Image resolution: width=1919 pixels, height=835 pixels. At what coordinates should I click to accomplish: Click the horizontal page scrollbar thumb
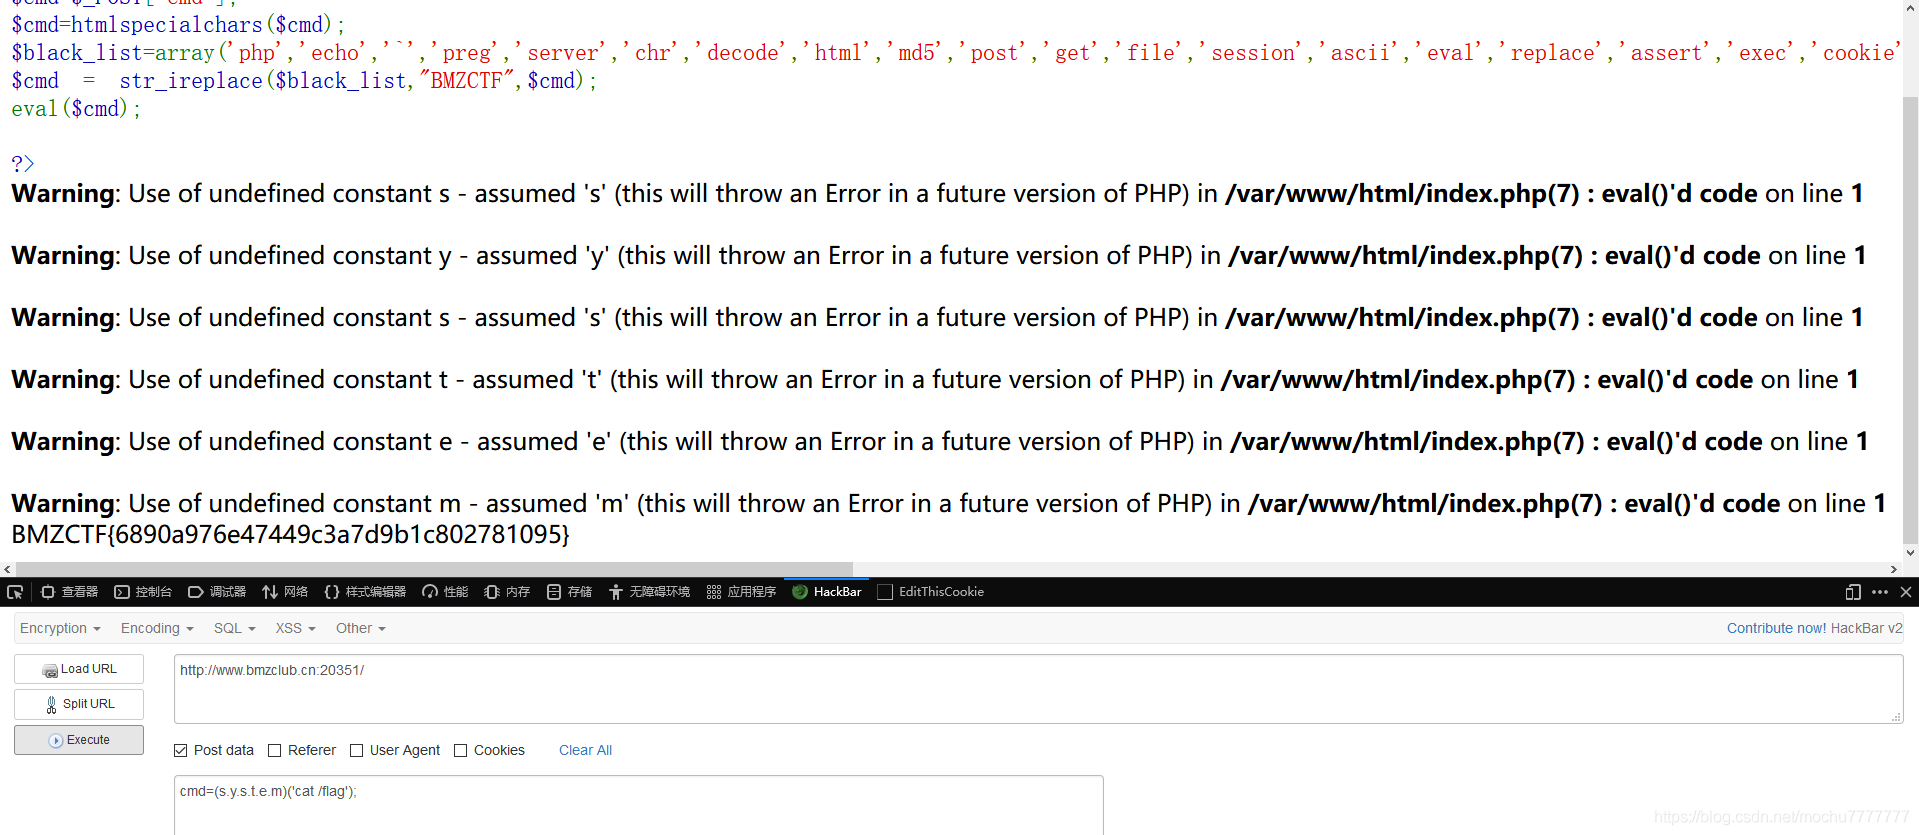[434, 569]
